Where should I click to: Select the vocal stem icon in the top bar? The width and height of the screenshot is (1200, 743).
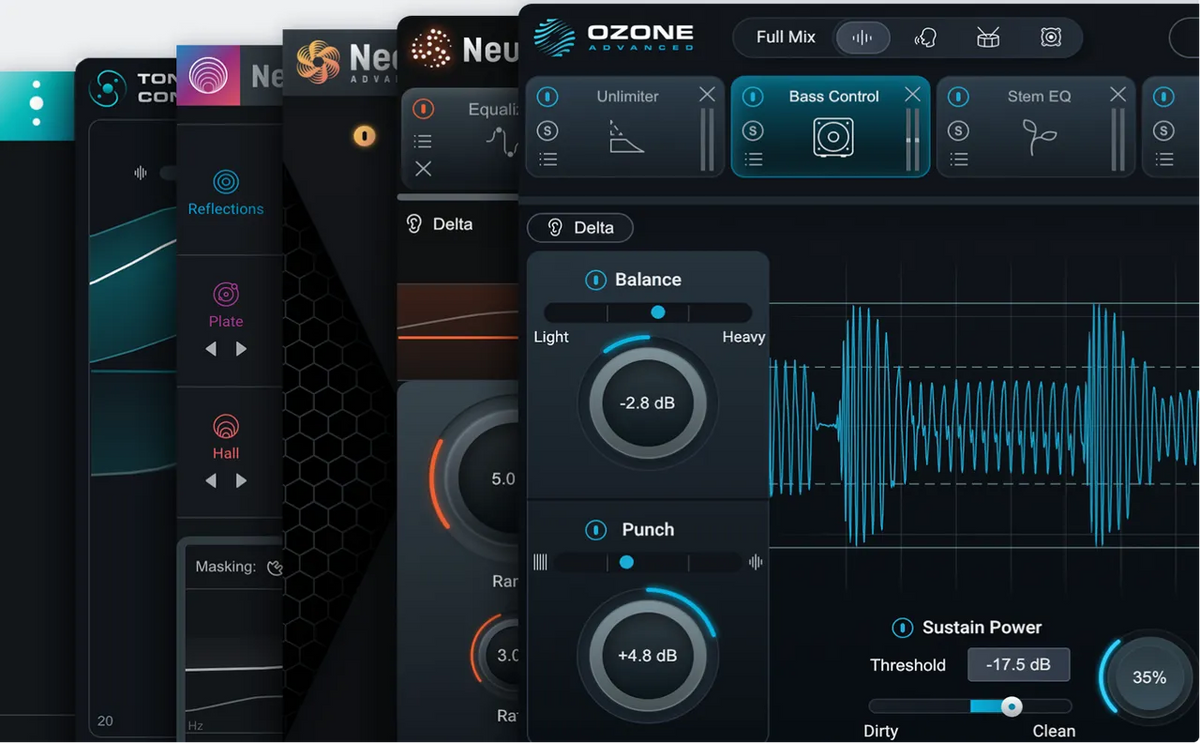point(925,37)
